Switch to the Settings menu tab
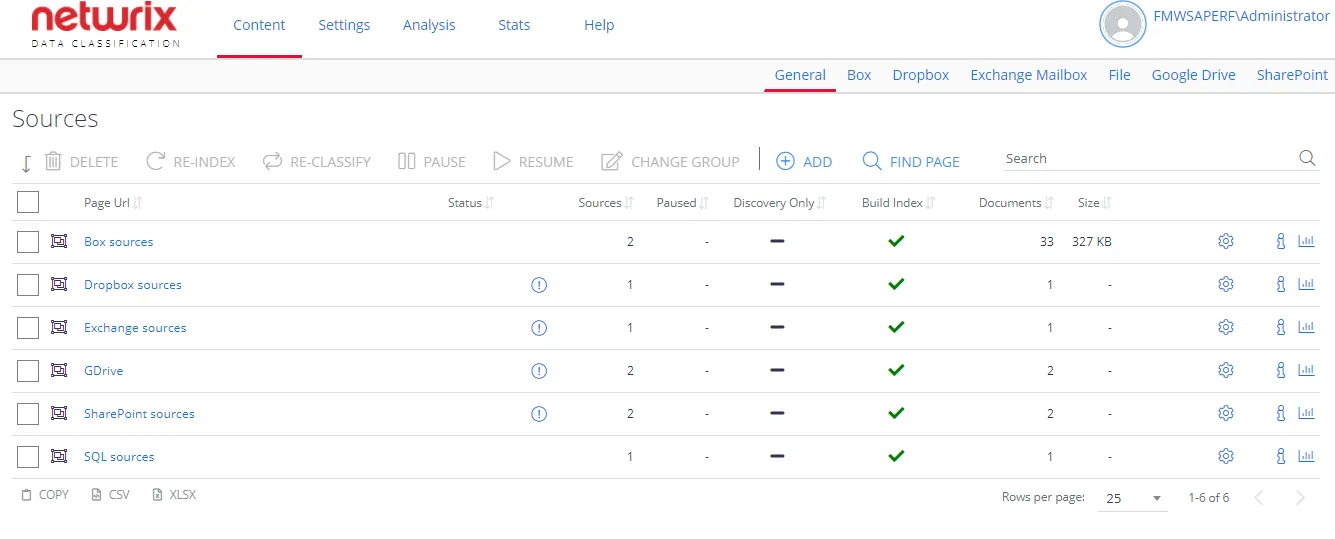Image resolution: width=1335 pixels, height=539 pixels. point(344,25)
